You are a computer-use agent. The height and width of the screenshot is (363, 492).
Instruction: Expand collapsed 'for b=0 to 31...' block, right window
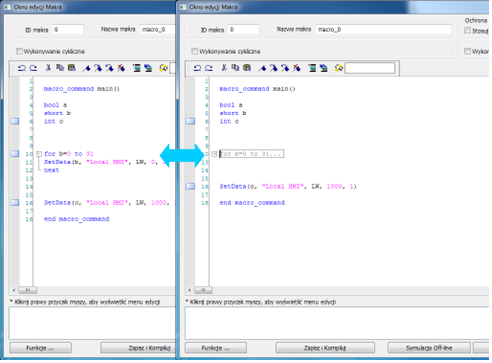click(215, 154)
